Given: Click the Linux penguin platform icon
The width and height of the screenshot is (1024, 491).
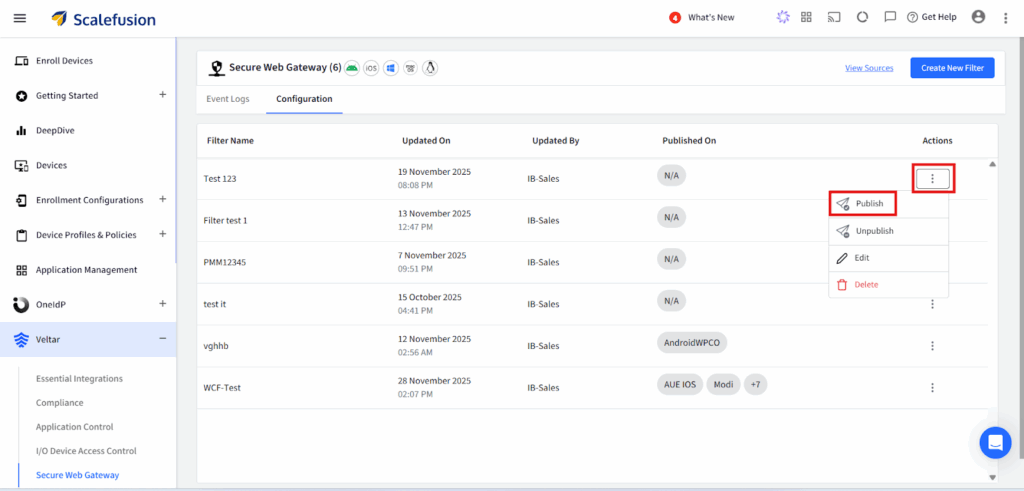Looking at the screenshot, I should (430, 68).
